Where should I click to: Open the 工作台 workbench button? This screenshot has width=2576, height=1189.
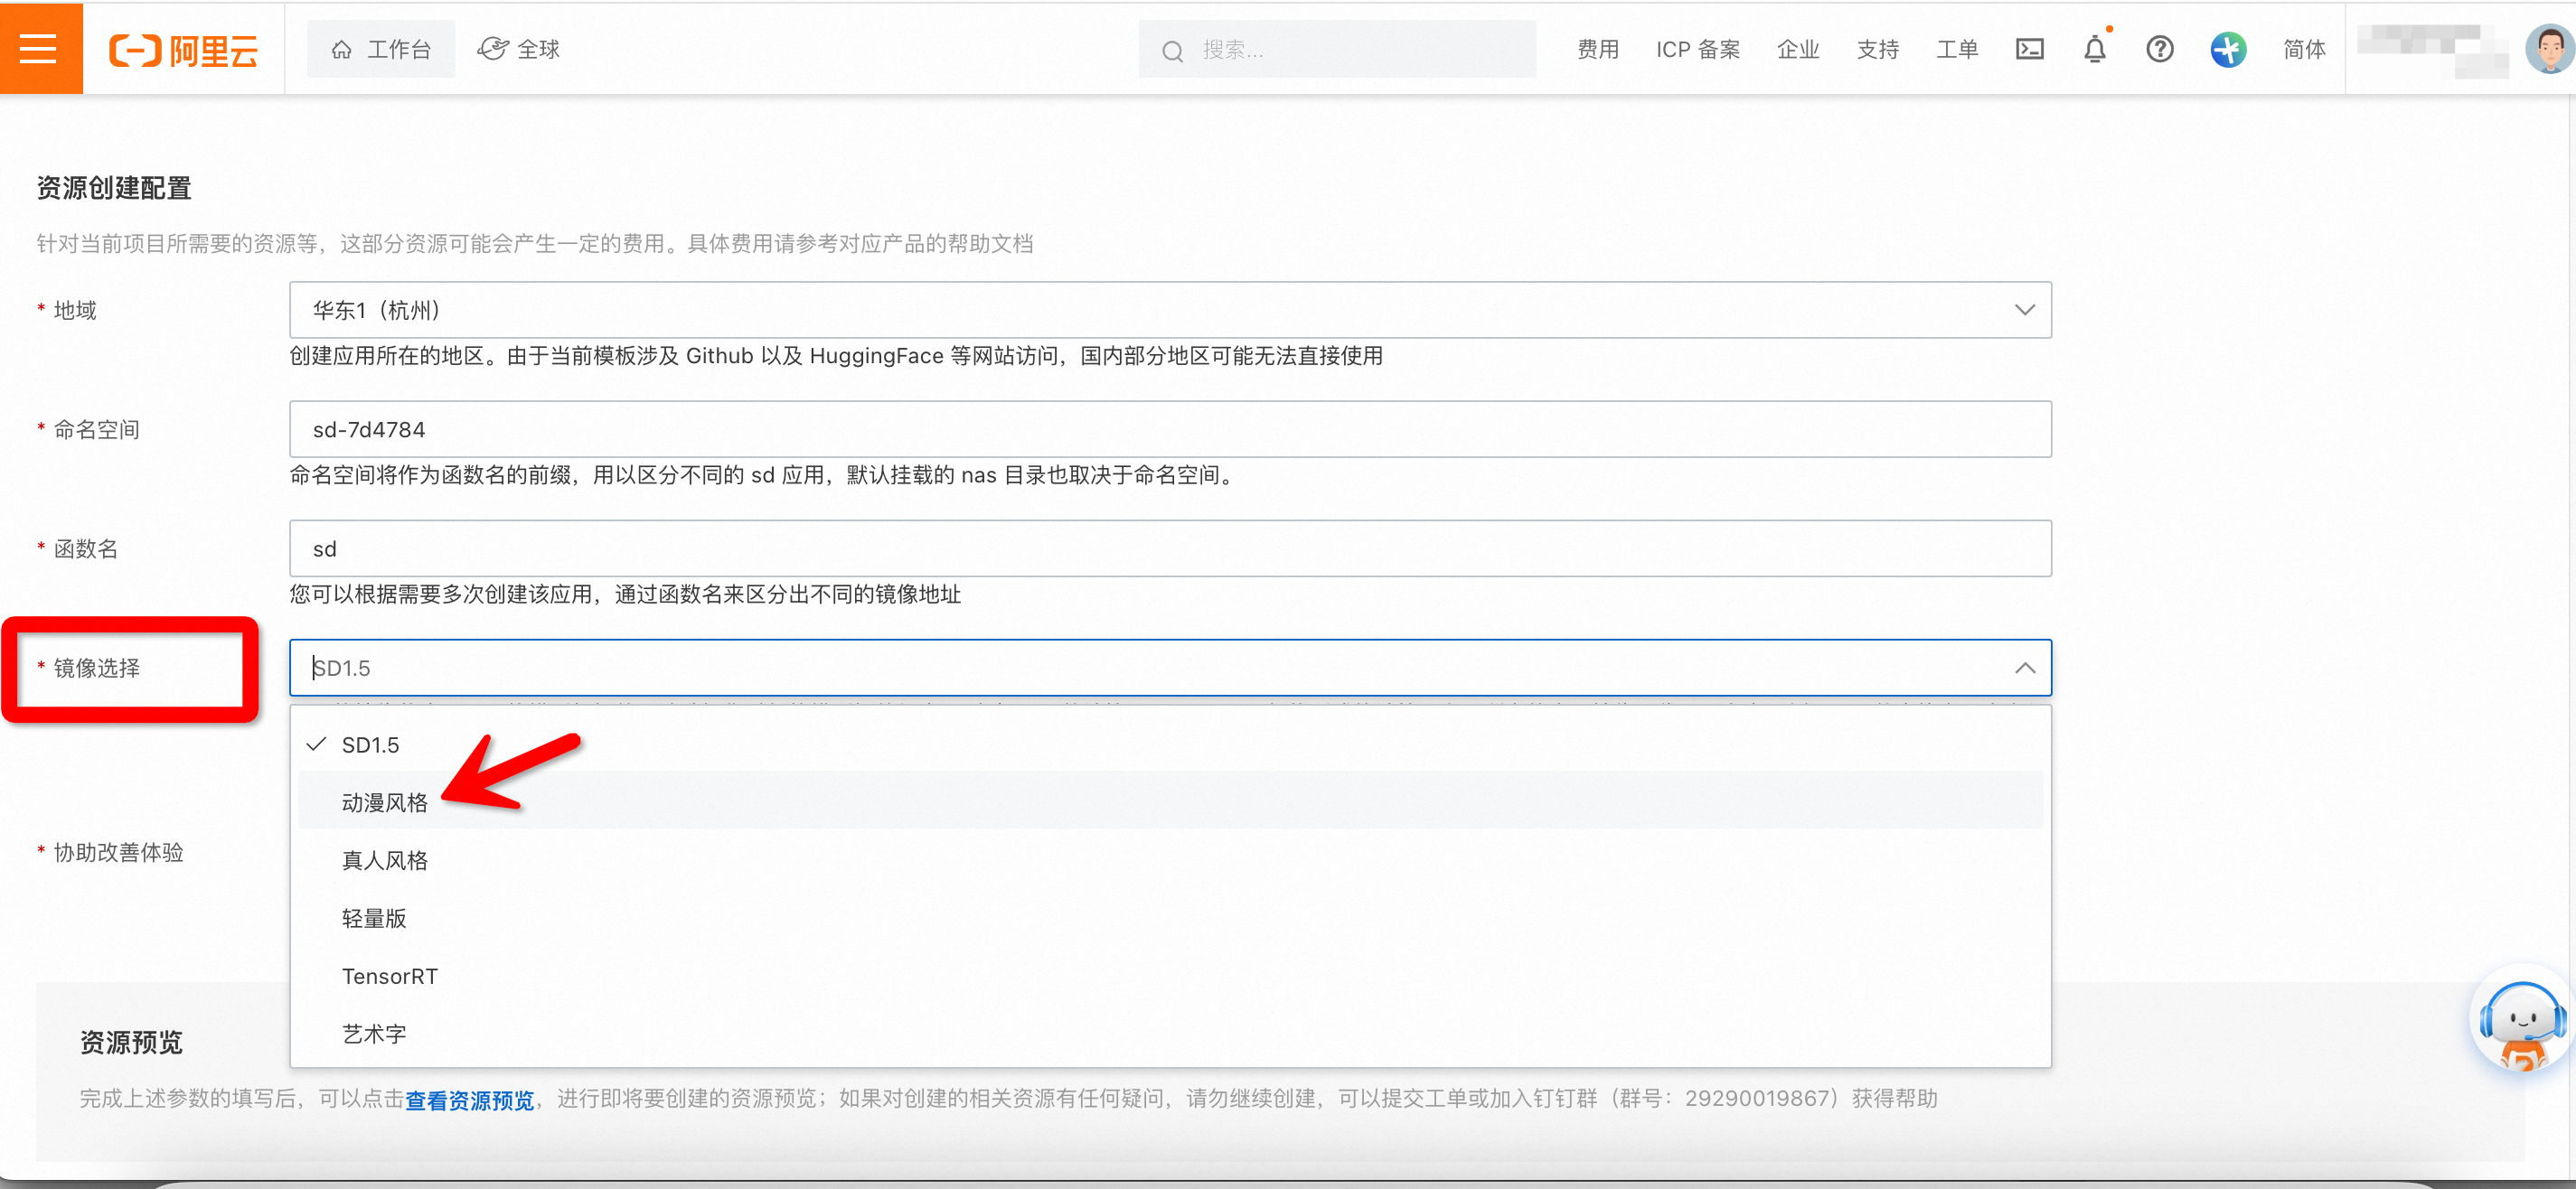[381, 49]
